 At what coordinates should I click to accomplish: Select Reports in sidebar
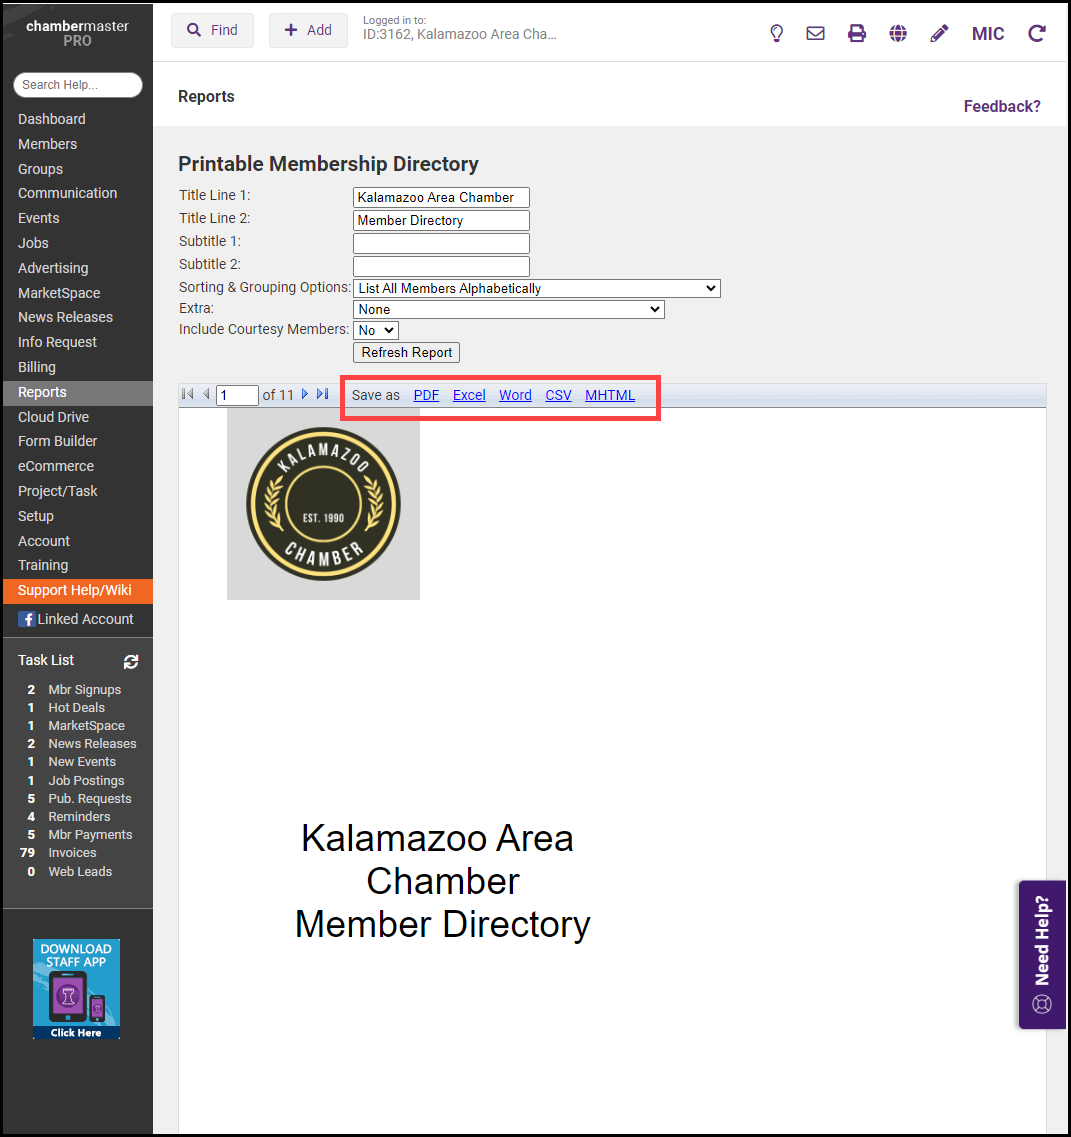pyautogui.click(x=78, y=392)
